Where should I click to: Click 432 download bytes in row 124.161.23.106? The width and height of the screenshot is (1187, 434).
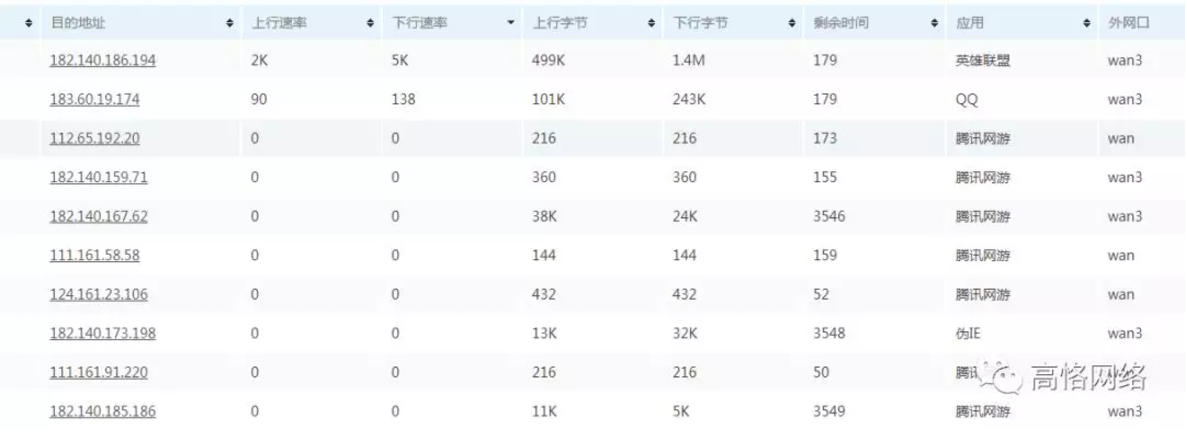[684, 295]
